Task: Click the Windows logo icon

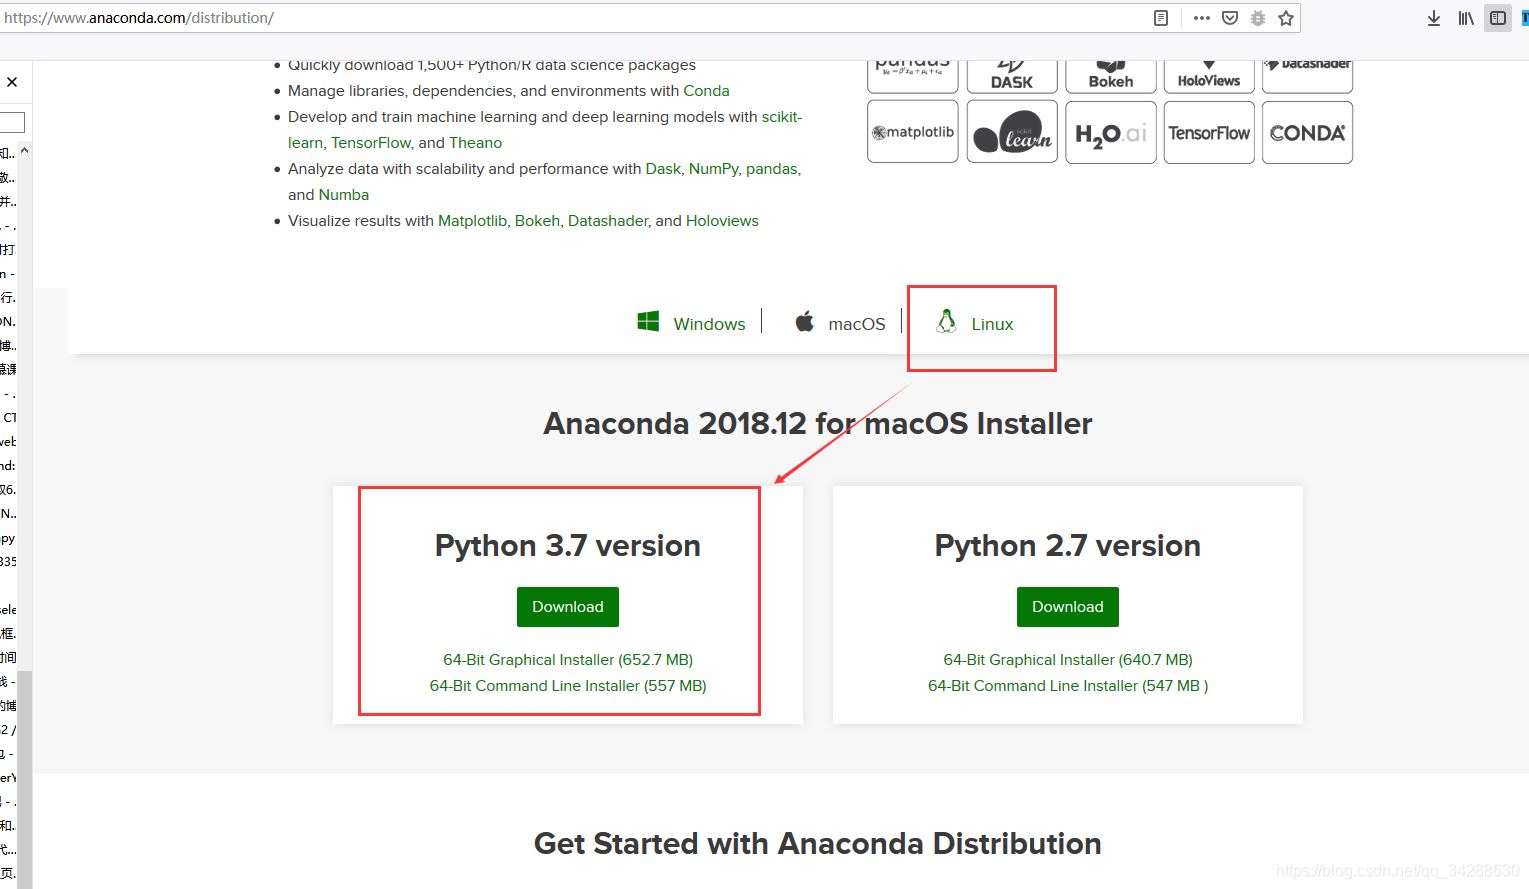Action: tap(648, 321)
